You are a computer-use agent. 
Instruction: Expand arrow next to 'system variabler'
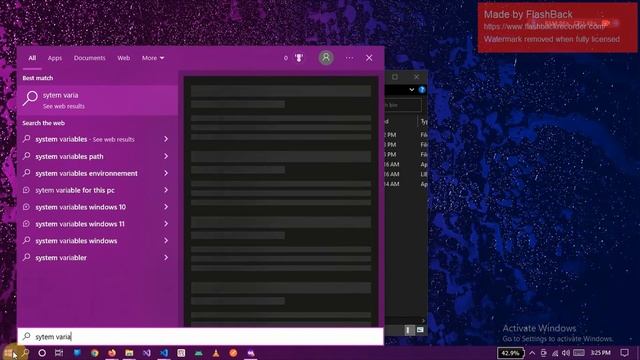coord(166,258)
